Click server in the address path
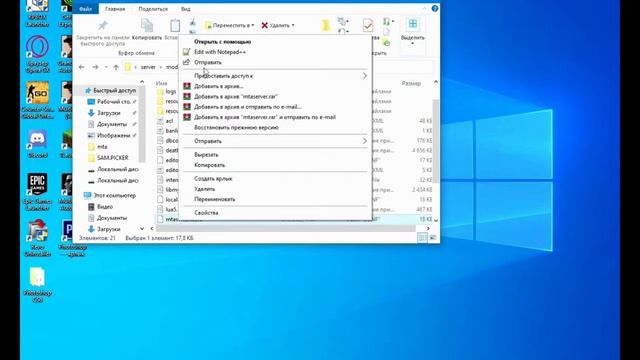640x360 pixels. click(x=148, y=67)
